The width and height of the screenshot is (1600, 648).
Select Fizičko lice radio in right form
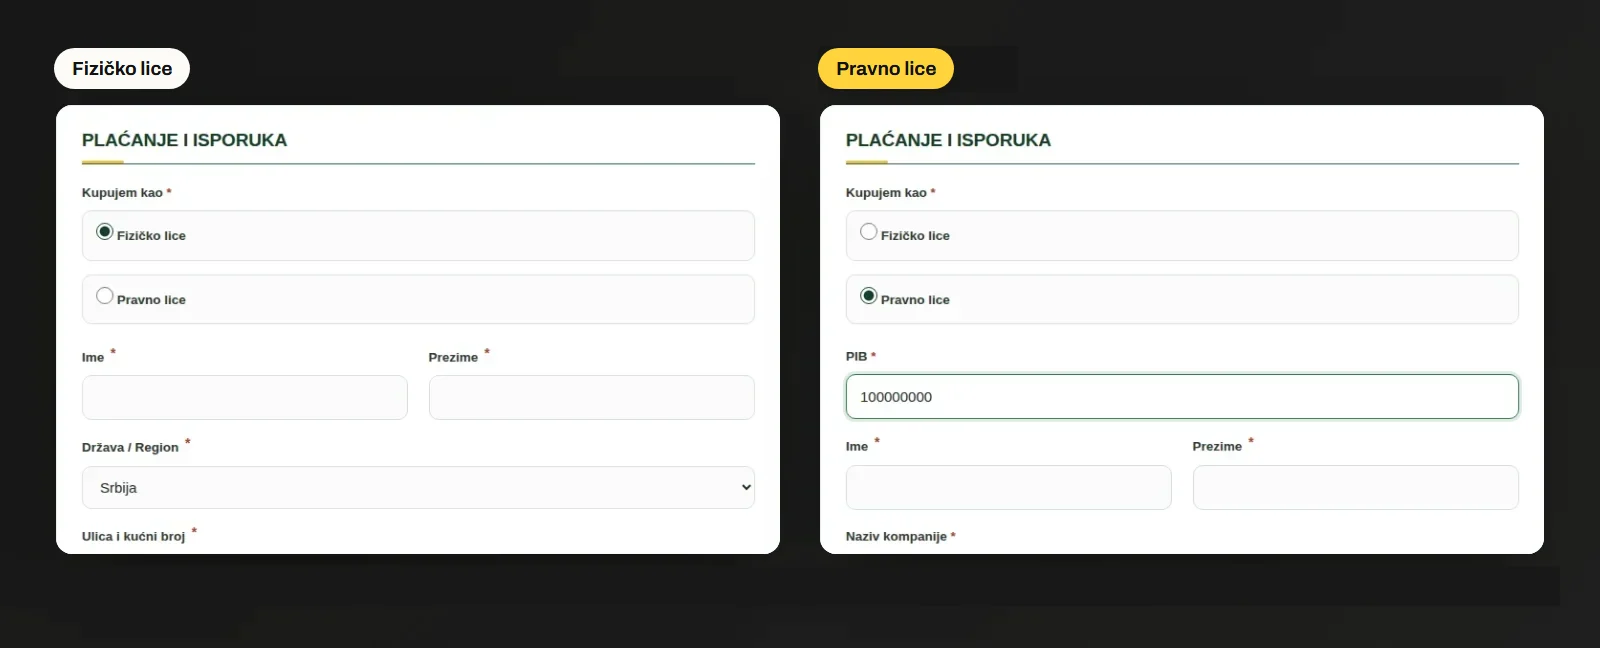869,232
